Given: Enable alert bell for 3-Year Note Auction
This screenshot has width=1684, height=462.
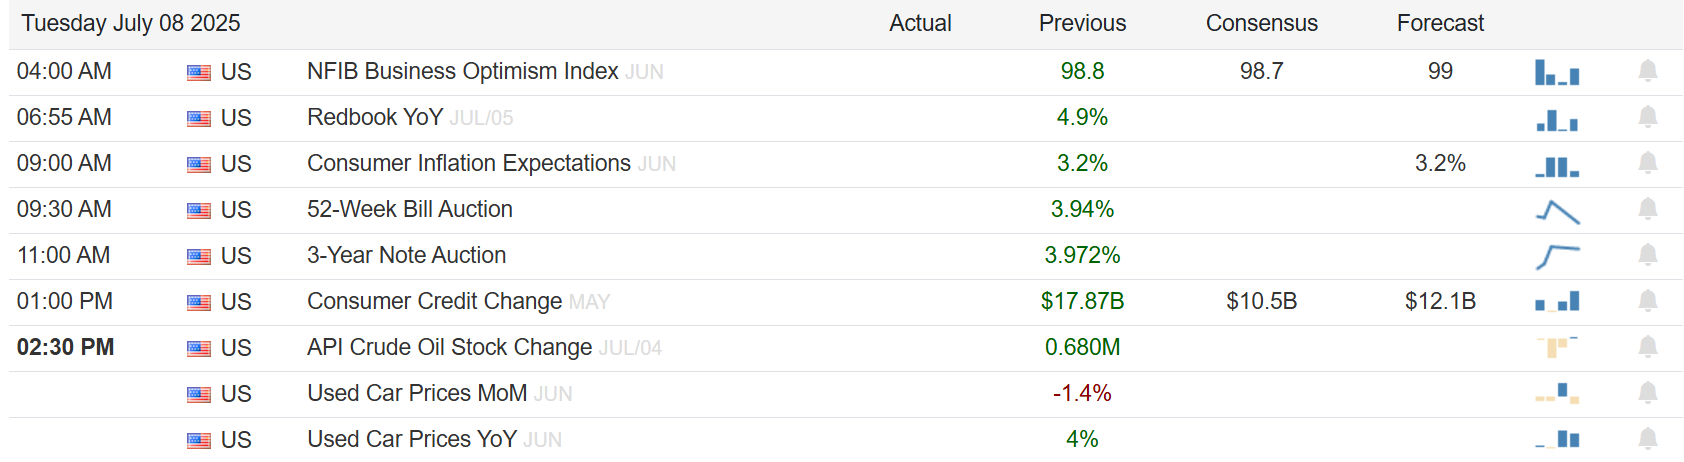Looking at the screenshot, I should [x=1648, y=255].
